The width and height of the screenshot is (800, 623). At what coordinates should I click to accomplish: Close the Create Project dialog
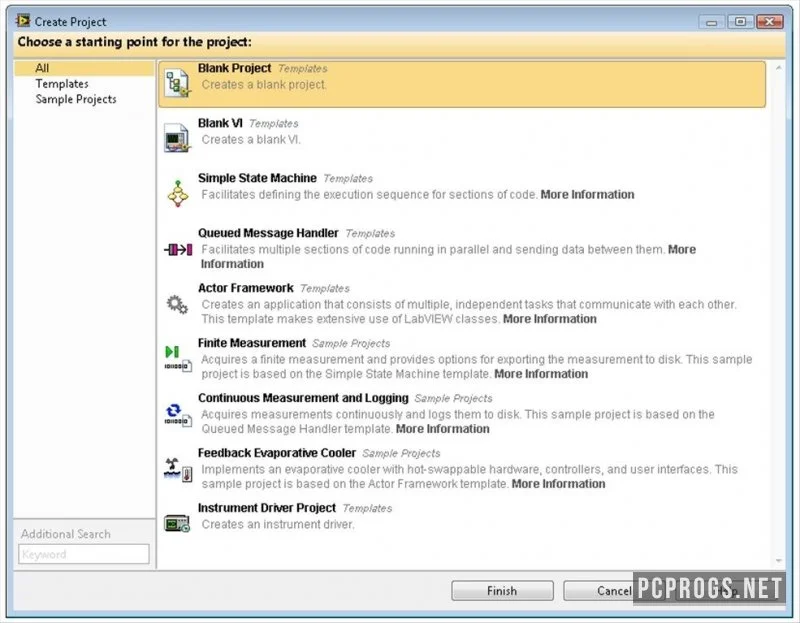(x=769, y=22)
